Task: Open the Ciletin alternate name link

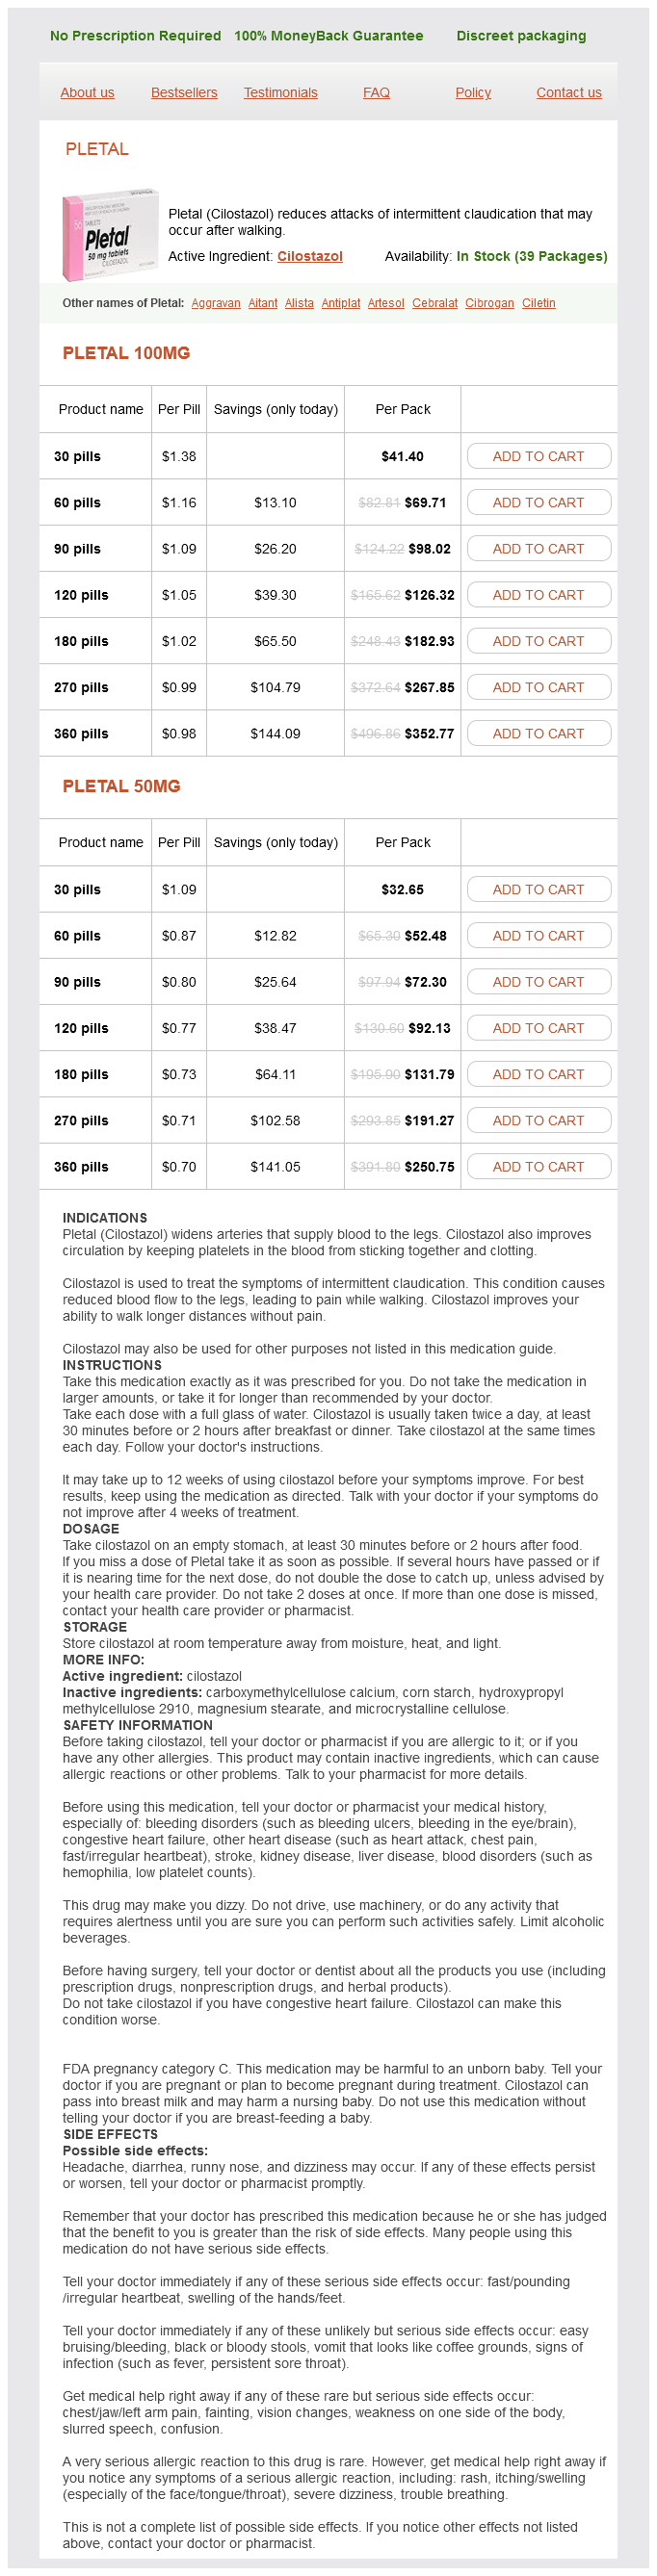Action: point(538,303)
